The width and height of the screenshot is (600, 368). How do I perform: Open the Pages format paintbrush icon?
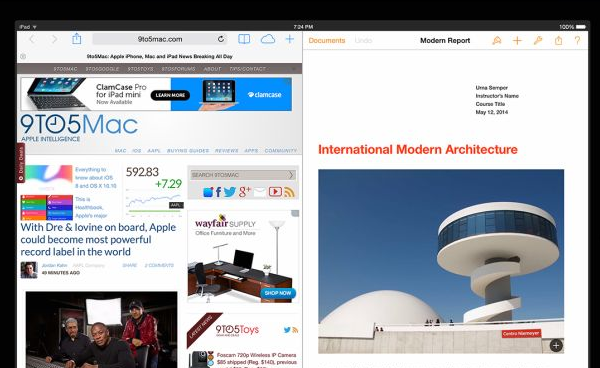pyautogui.click(x=497, y=41)
